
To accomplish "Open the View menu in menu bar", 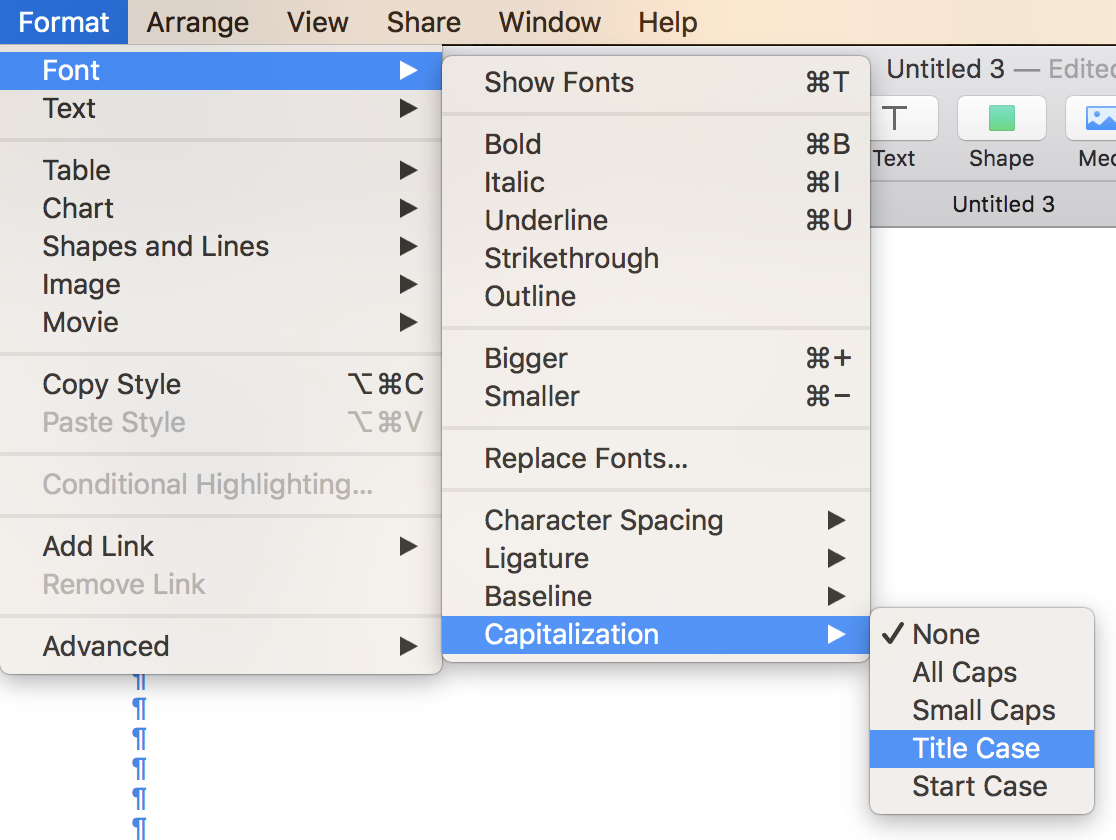I will (x=317, y=22).
